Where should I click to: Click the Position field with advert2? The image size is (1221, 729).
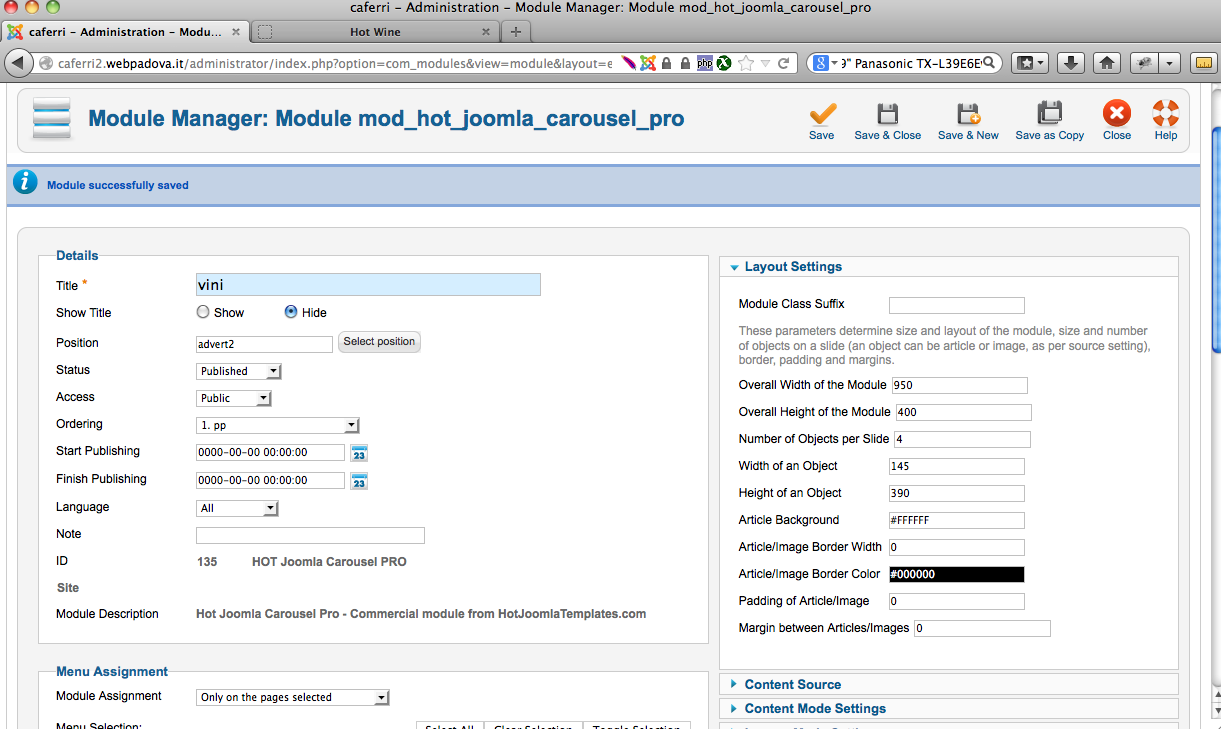[264, 344]
